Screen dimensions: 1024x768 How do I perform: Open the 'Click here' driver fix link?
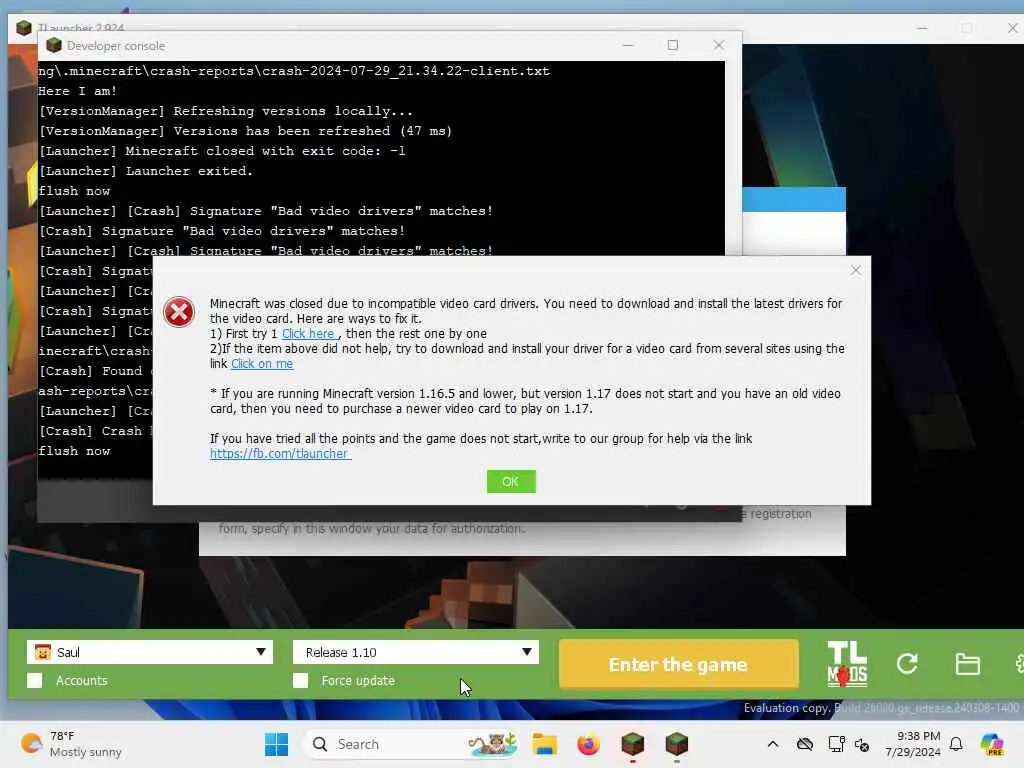pos(309,334)
